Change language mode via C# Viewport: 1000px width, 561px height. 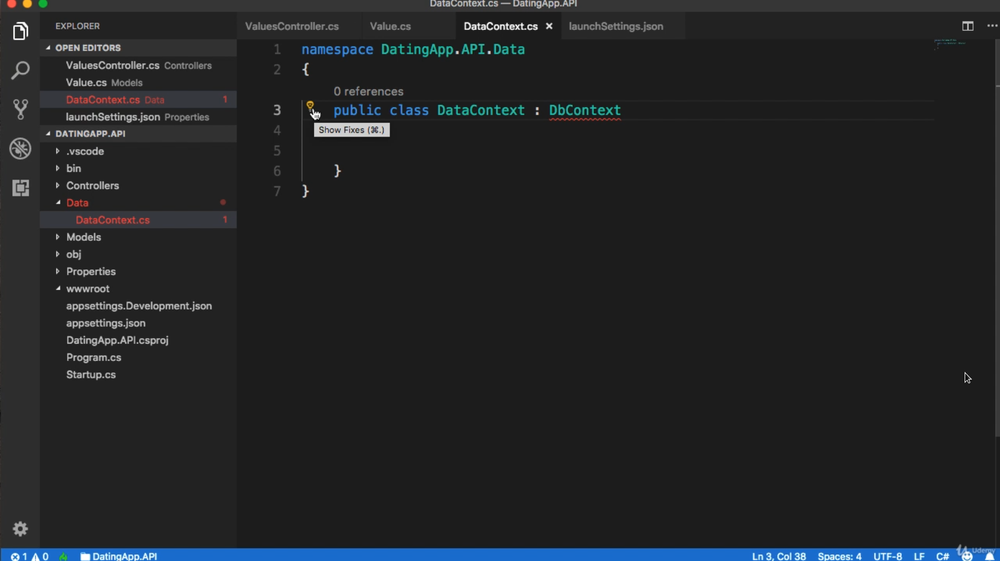[x=943, y=556]
